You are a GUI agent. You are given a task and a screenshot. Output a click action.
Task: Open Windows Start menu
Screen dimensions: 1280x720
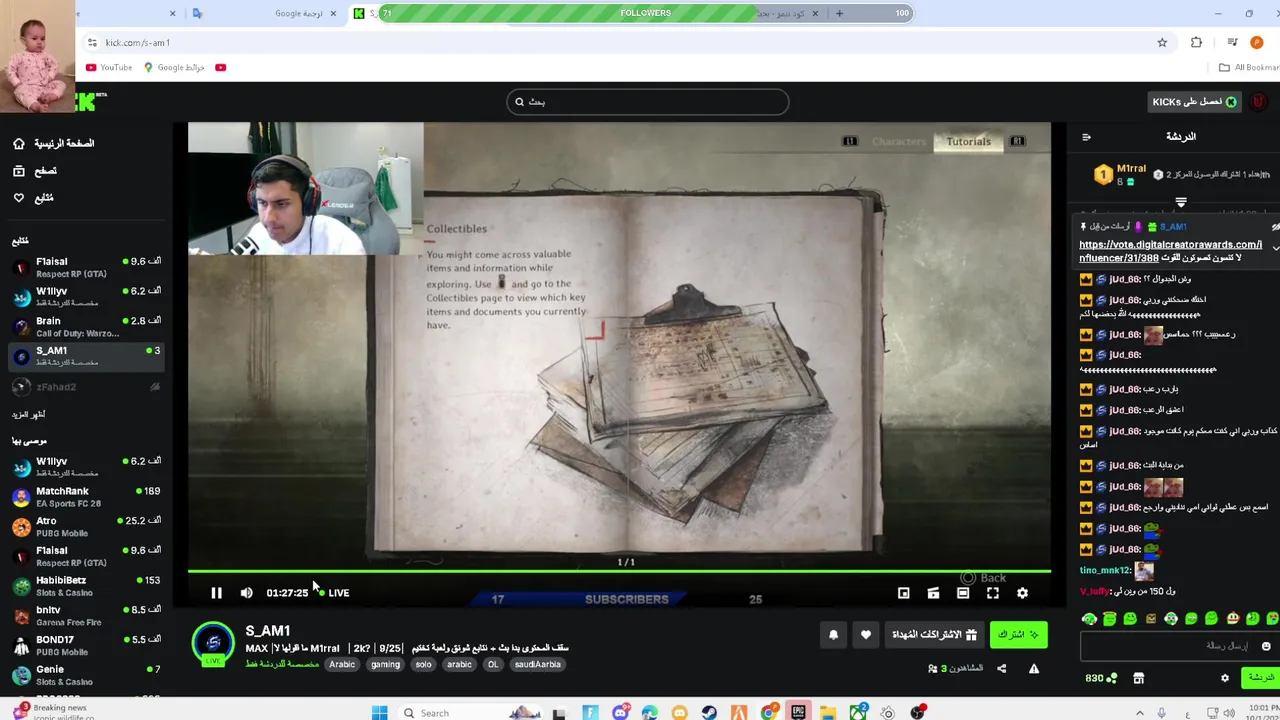pos(379,712)
